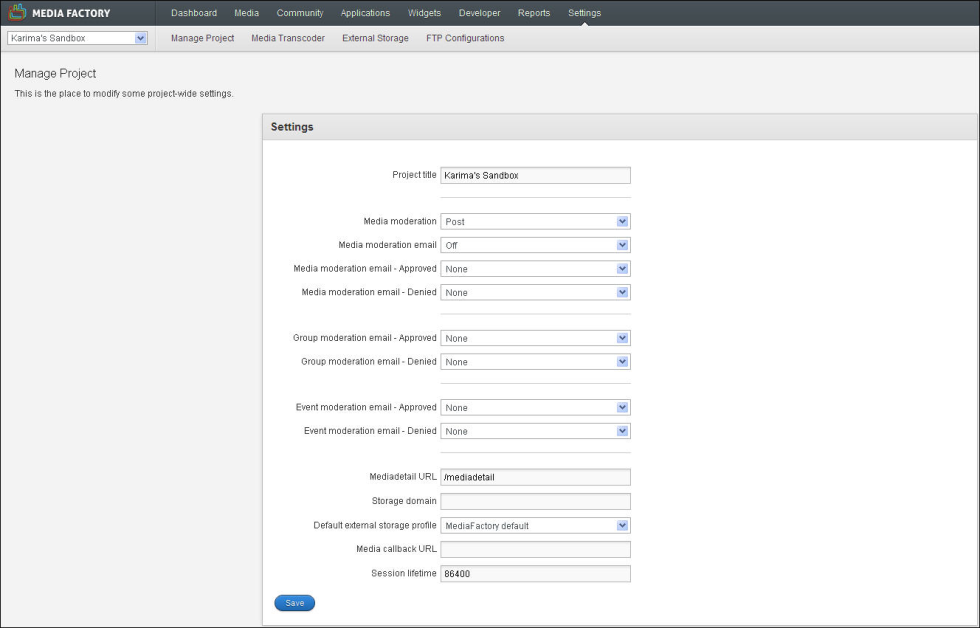Click the "Media moderation email" label
The image size is (980, 628).
pyautogui.click(x=388, y=245)
